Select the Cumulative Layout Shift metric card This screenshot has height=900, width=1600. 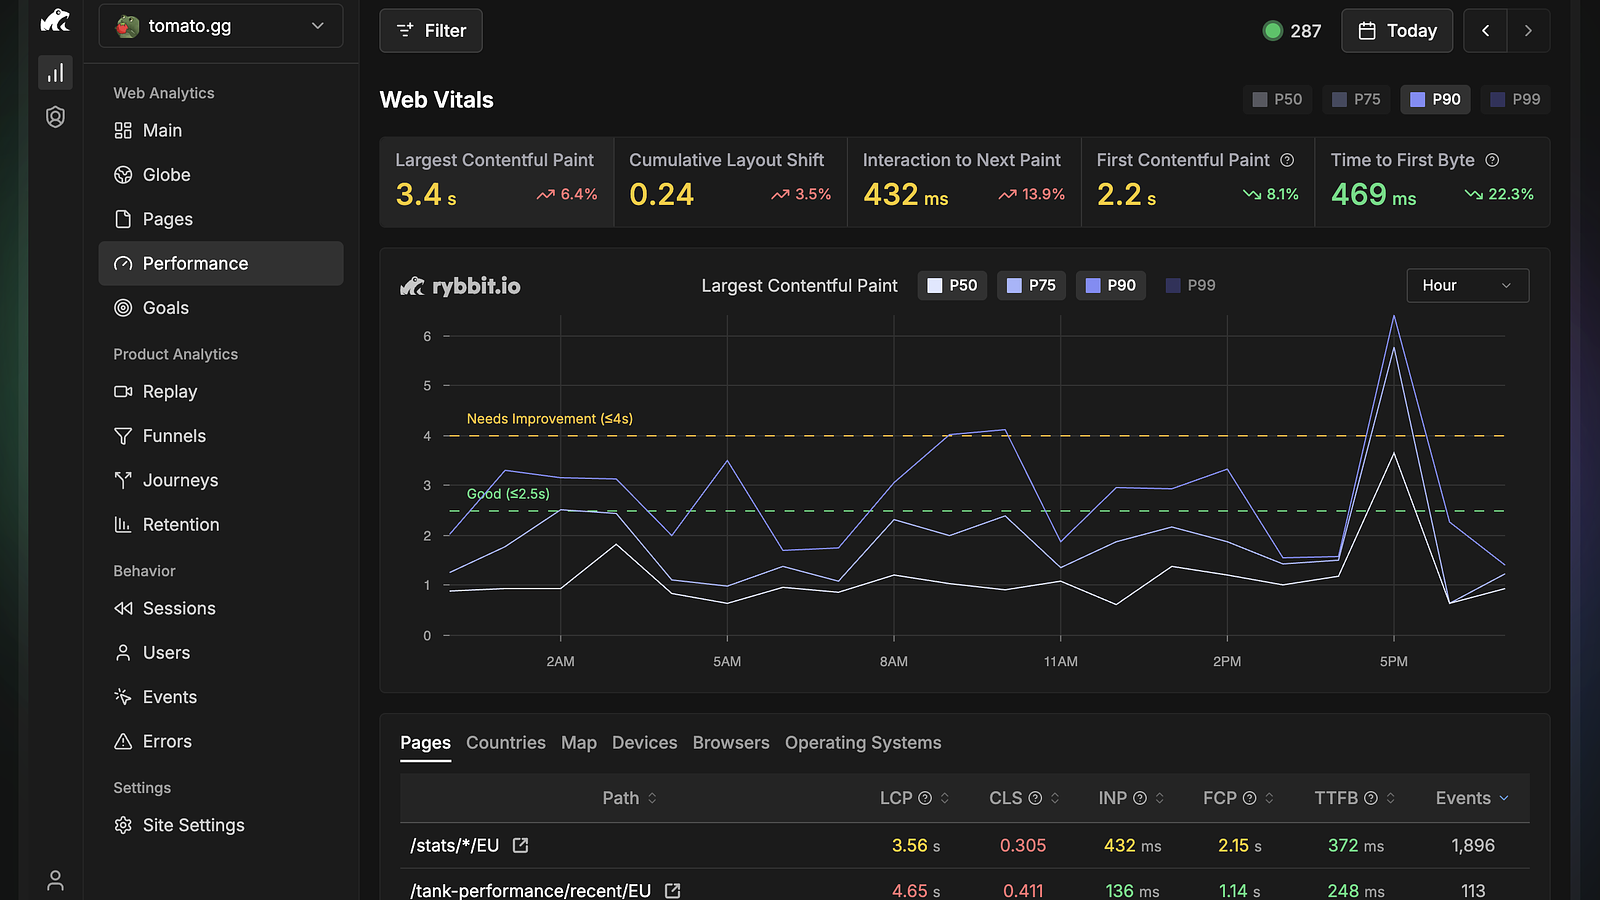click(x=731, y=182)
